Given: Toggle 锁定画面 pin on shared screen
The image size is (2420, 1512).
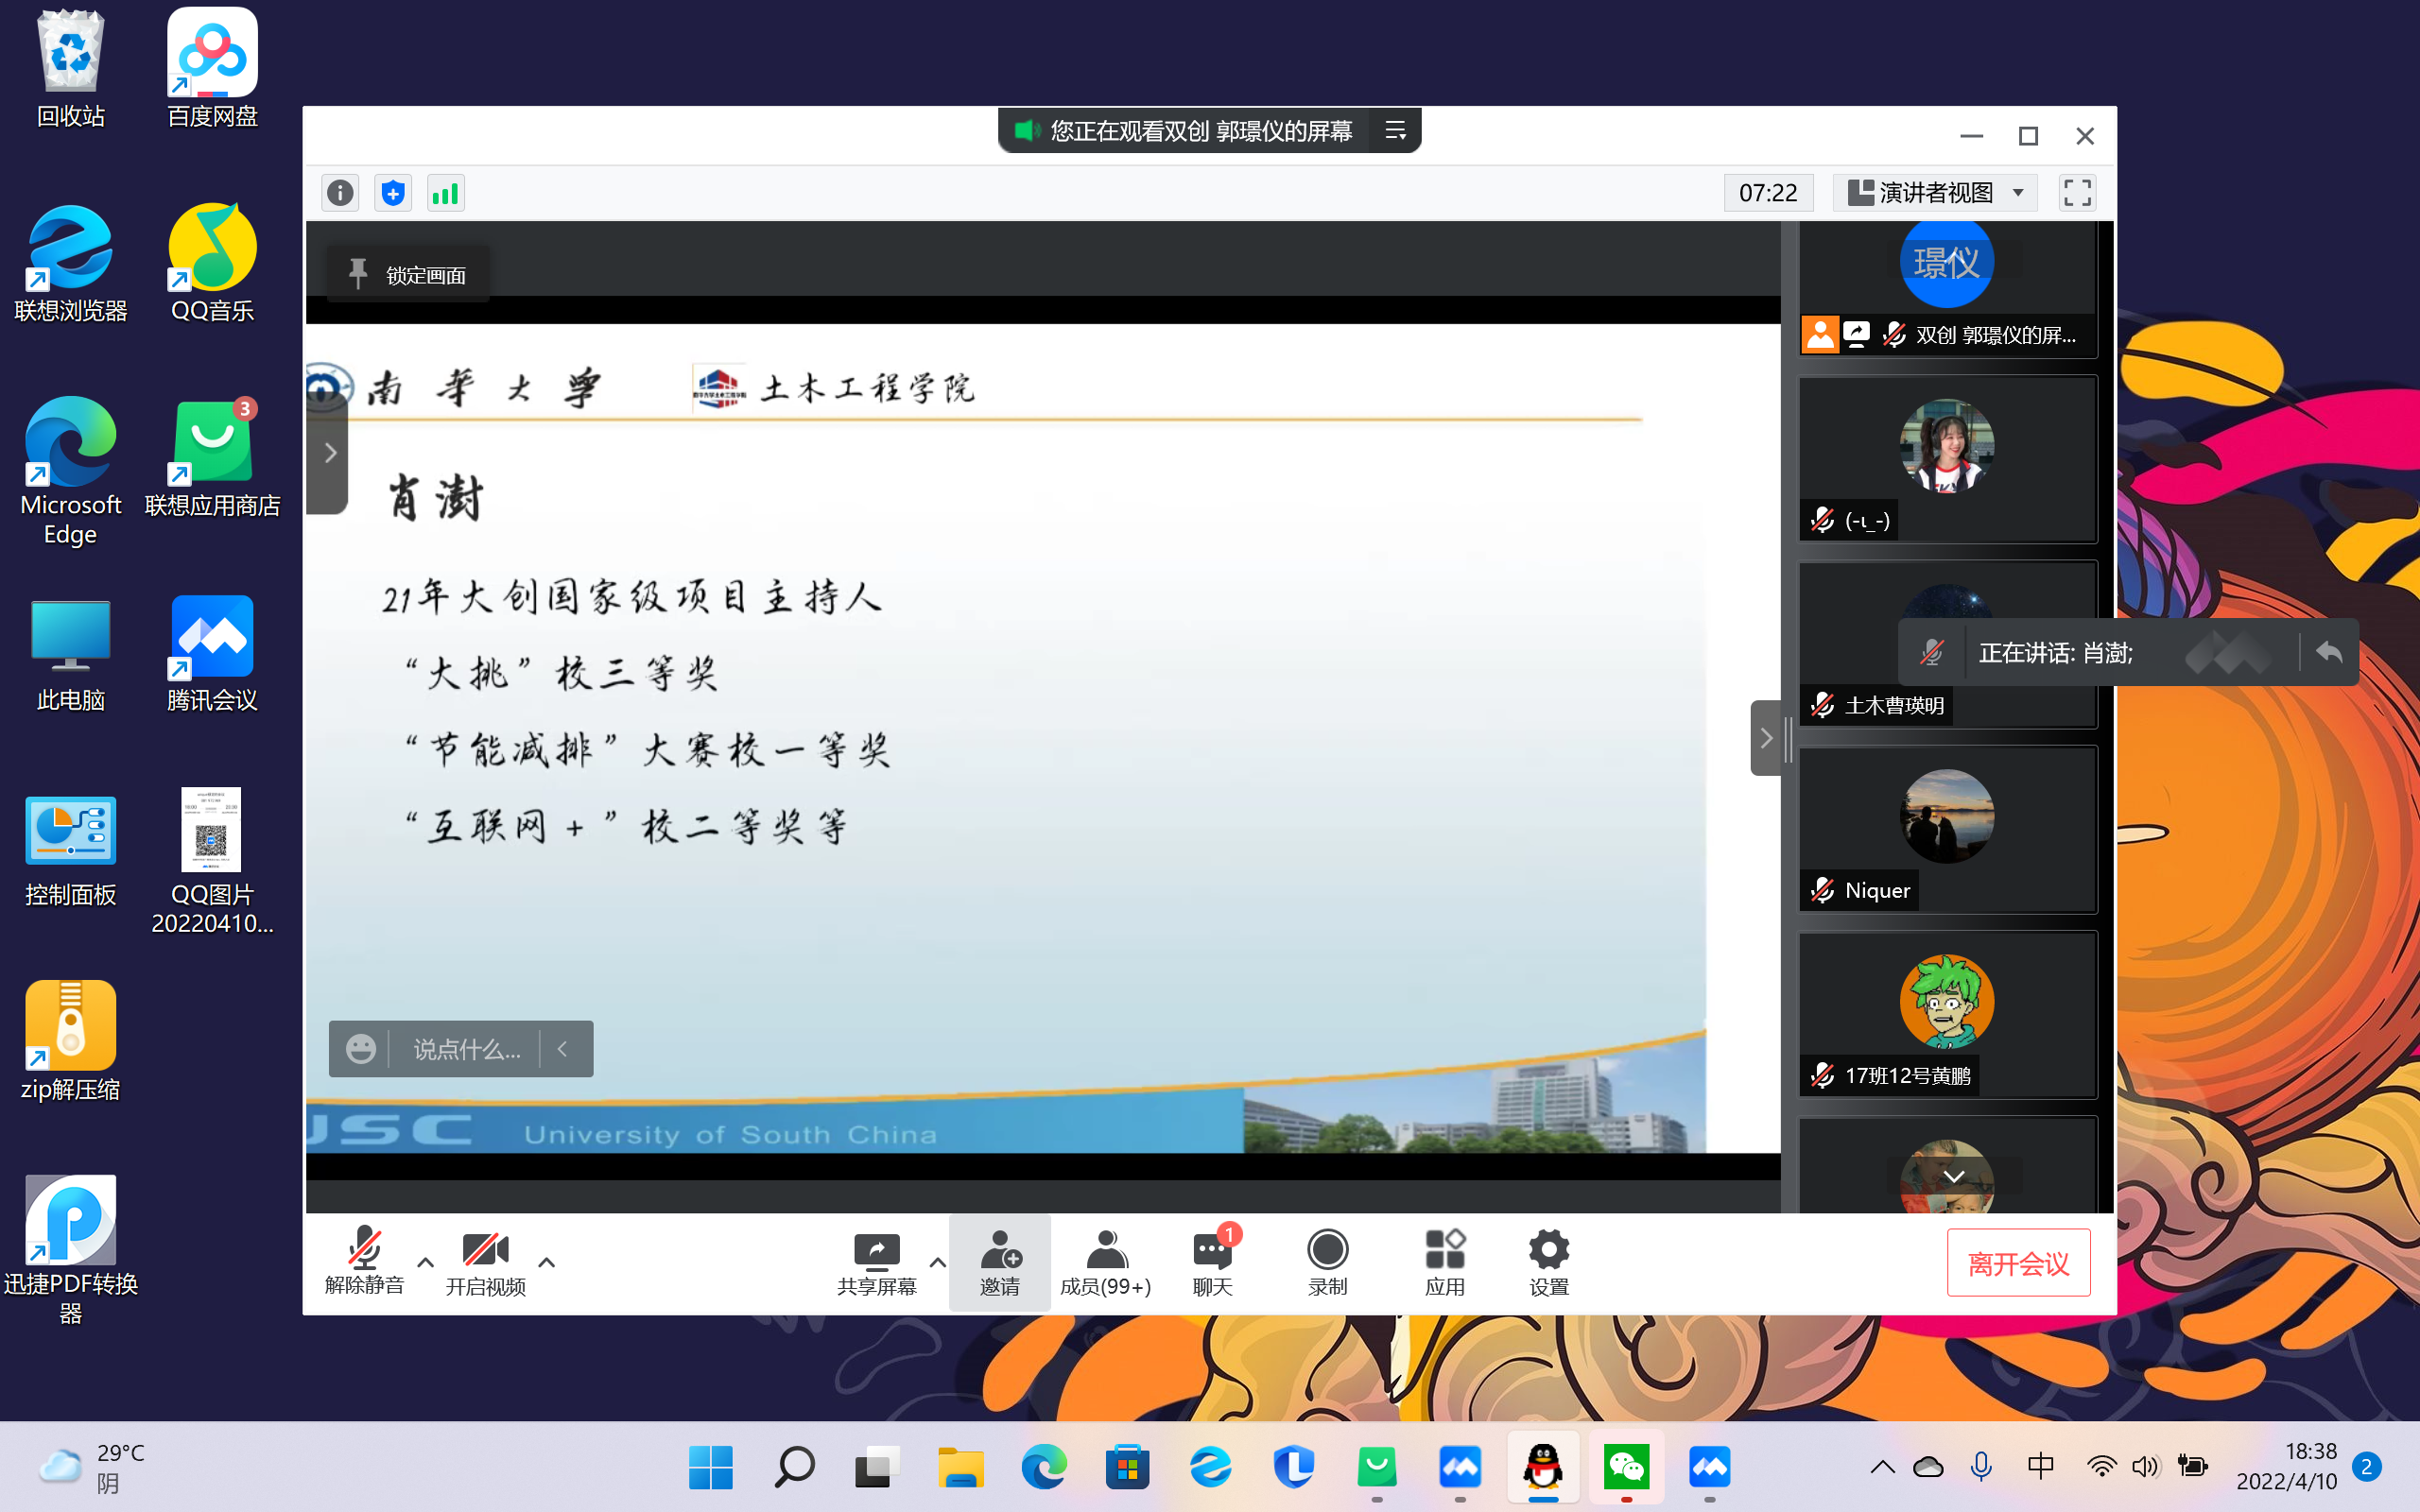Looking at the screenshot, I should pos(407,275).
